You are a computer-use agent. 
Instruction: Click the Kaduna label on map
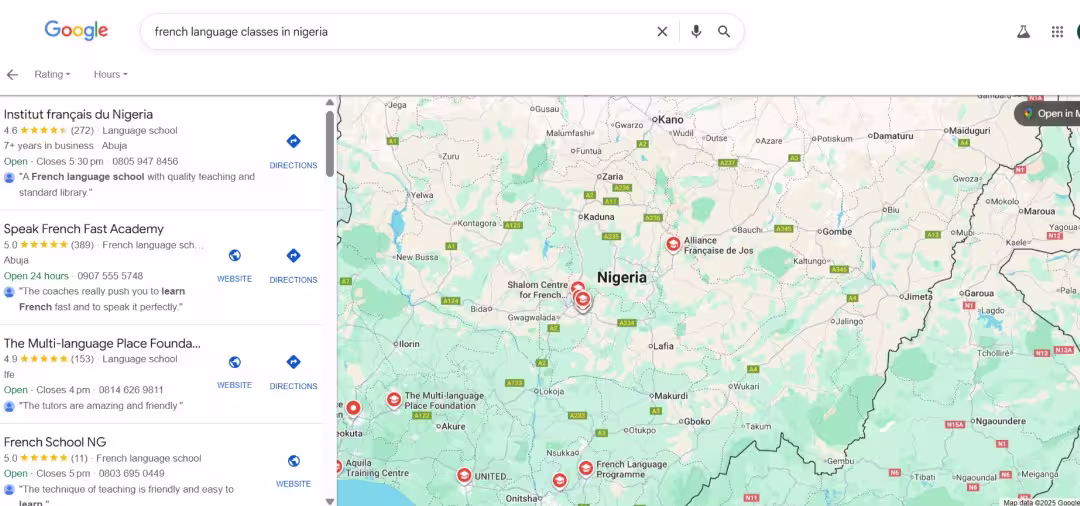pos(599,216)
